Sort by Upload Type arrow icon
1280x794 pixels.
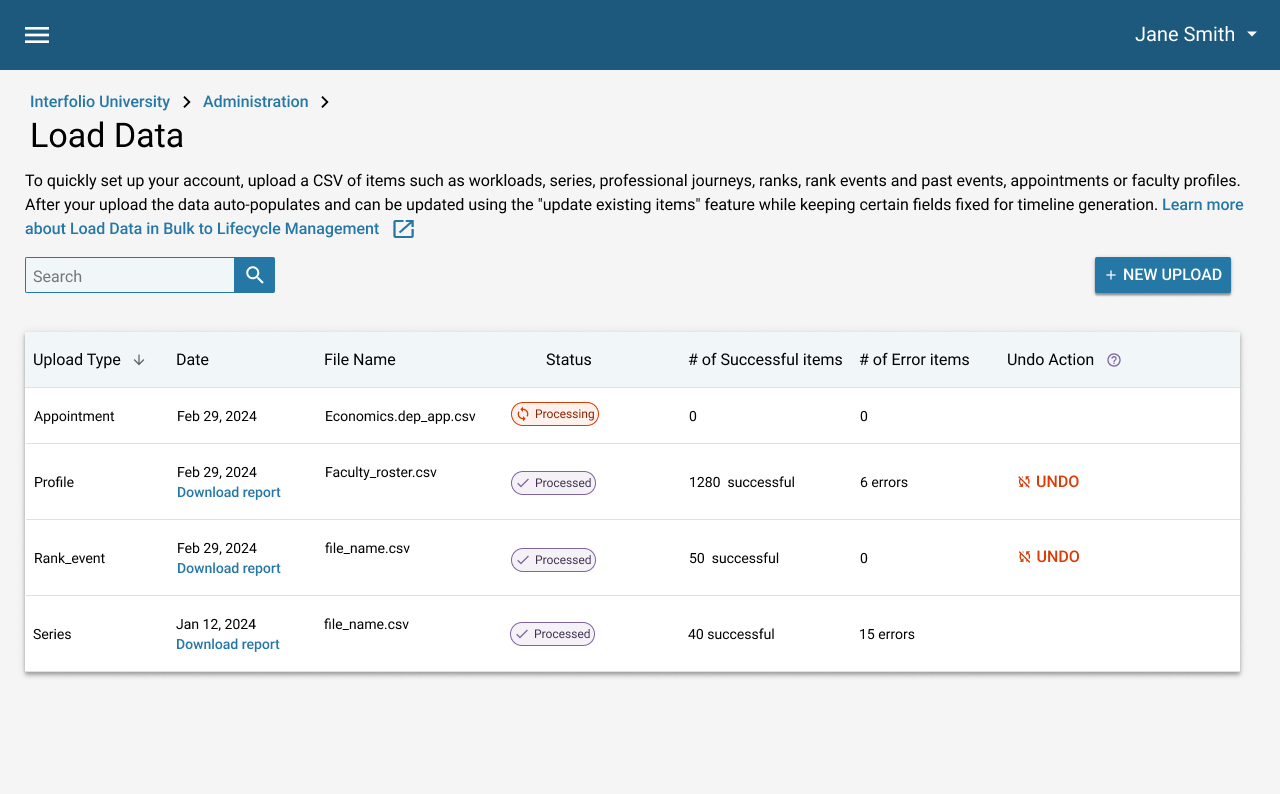[139, 360]
